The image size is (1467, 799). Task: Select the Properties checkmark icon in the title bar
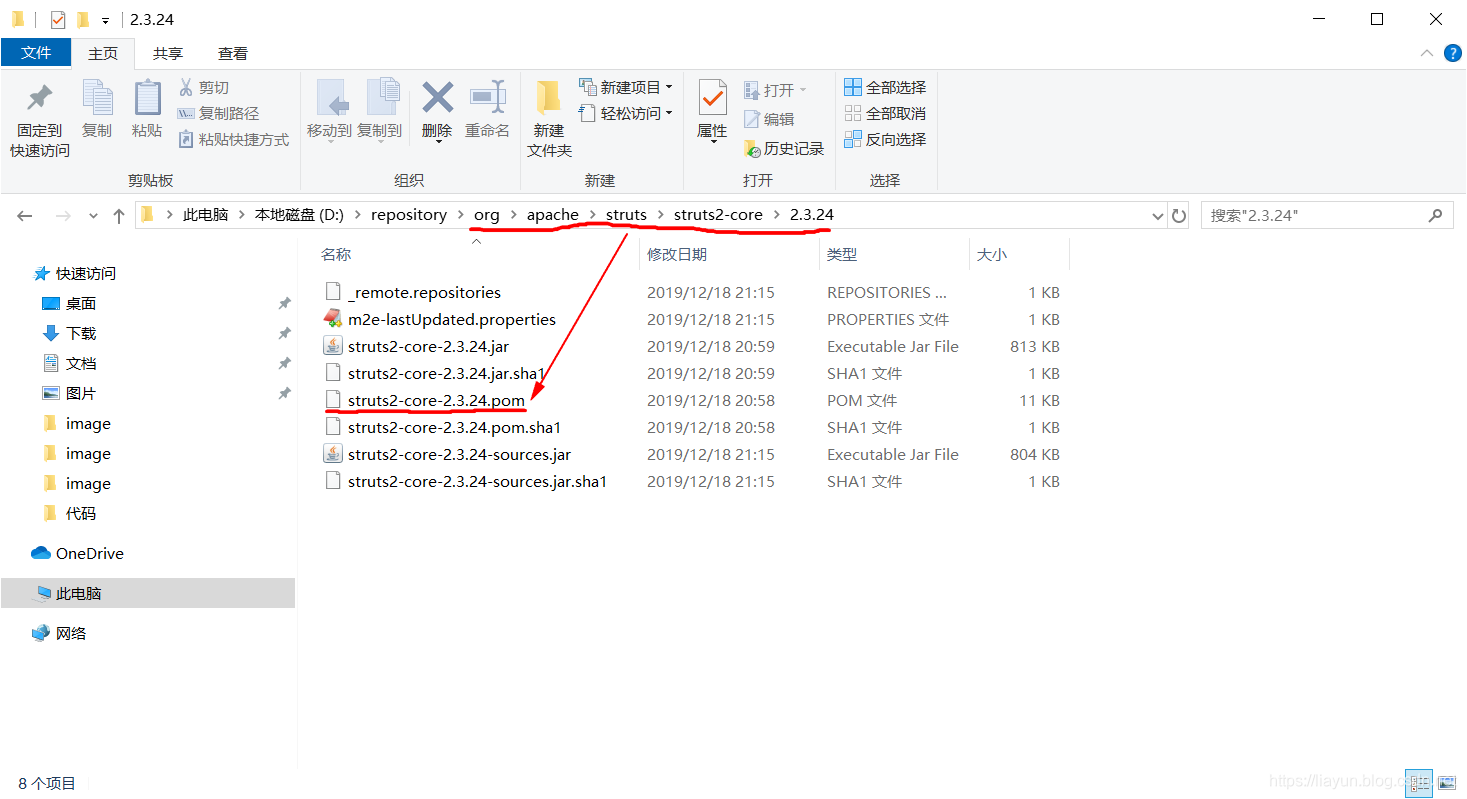[58, 19]
